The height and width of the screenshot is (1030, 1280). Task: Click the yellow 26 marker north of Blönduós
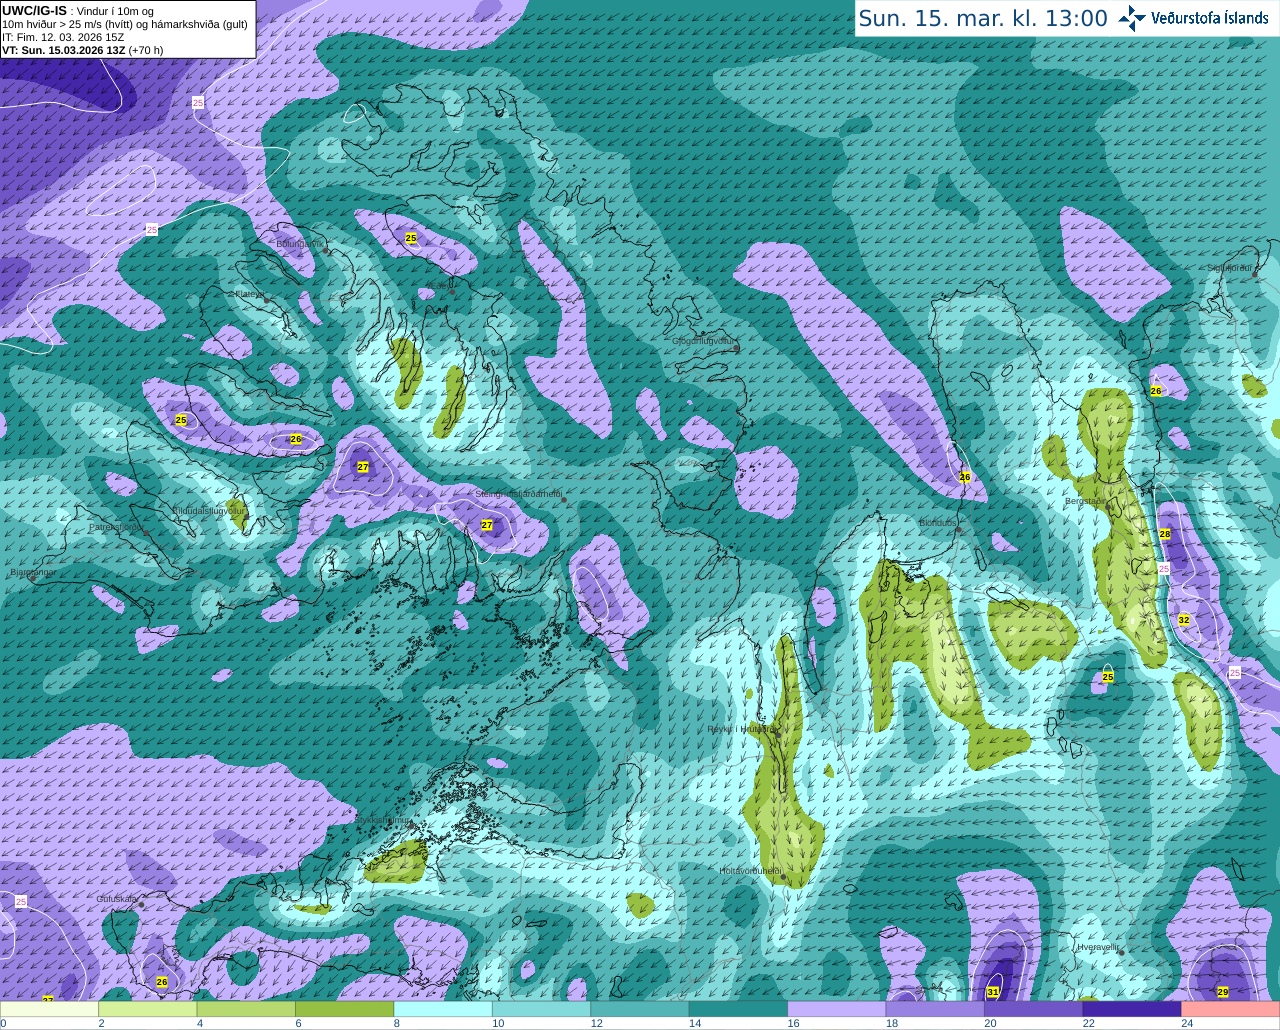tap(965, 477)
